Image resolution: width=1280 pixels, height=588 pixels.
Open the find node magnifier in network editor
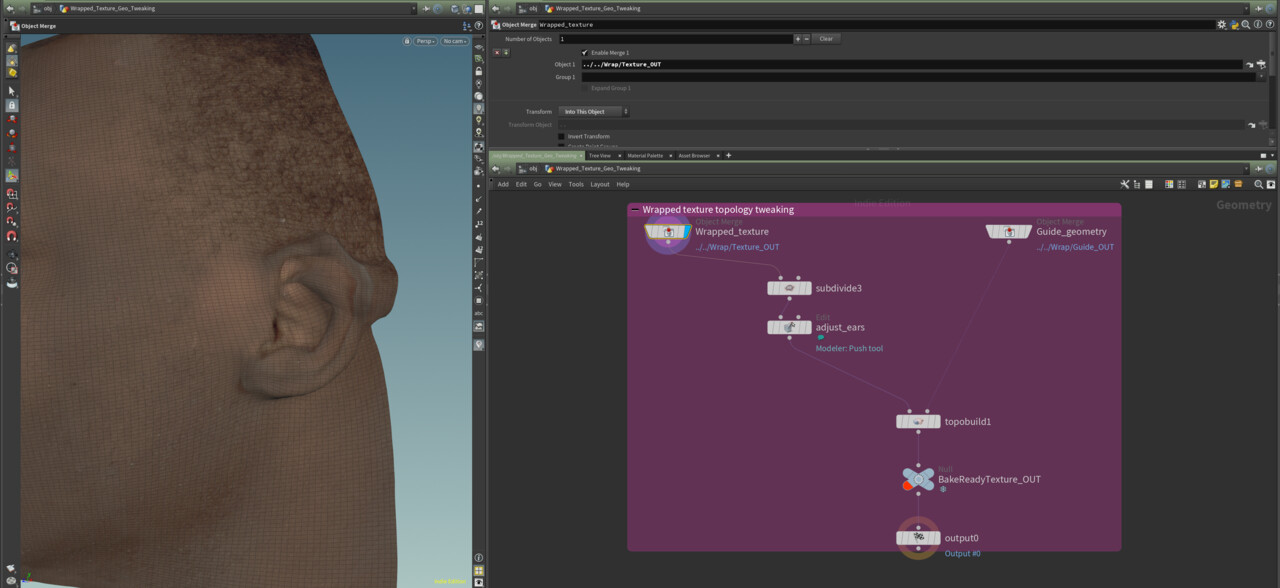coord(1259,184)
